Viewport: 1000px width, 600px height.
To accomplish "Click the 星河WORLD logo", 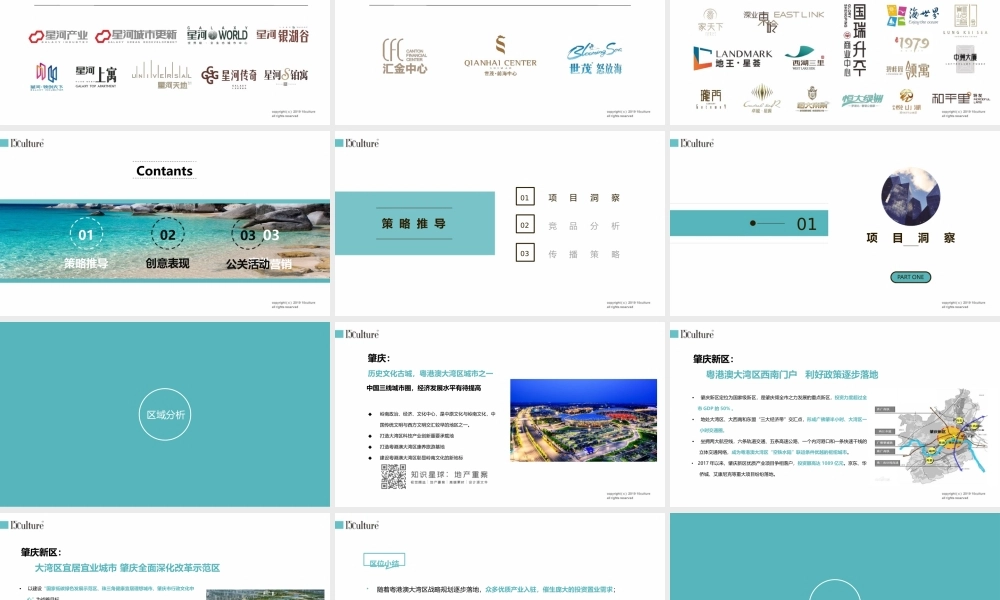I will click(216, 33).
